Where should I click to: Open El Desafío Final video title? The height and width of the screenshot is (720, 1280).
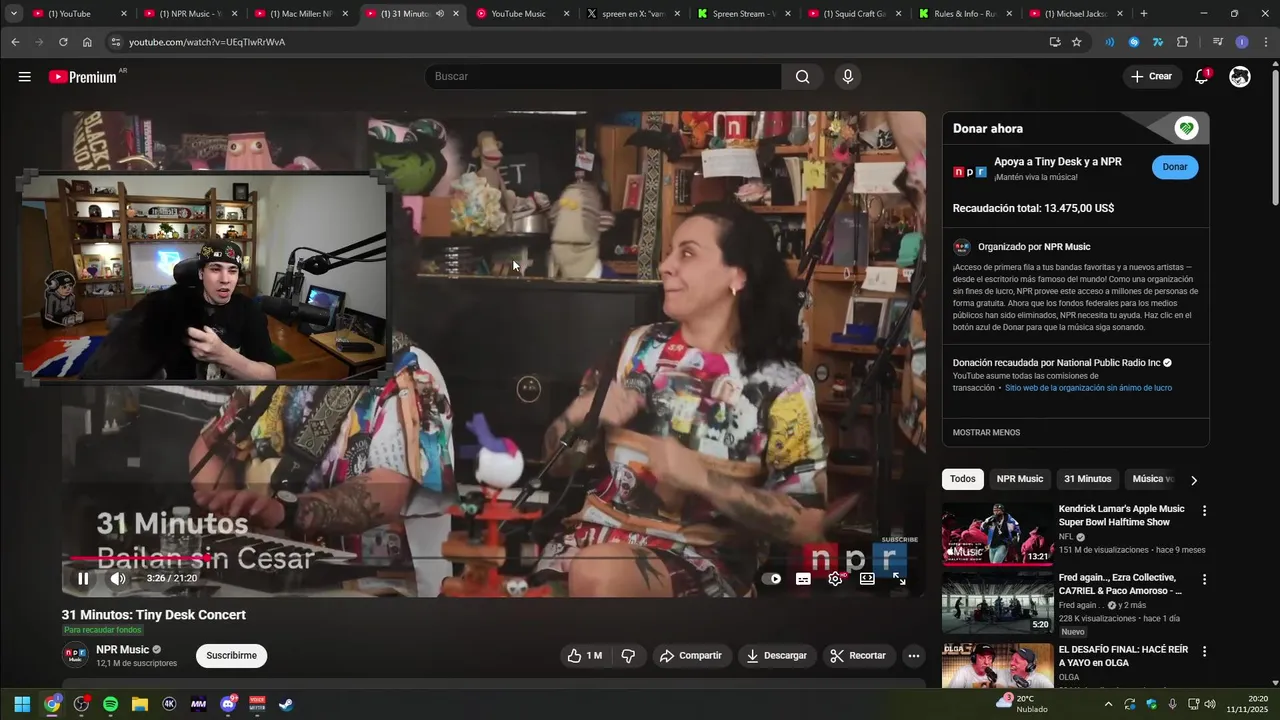click(1123, 656)
